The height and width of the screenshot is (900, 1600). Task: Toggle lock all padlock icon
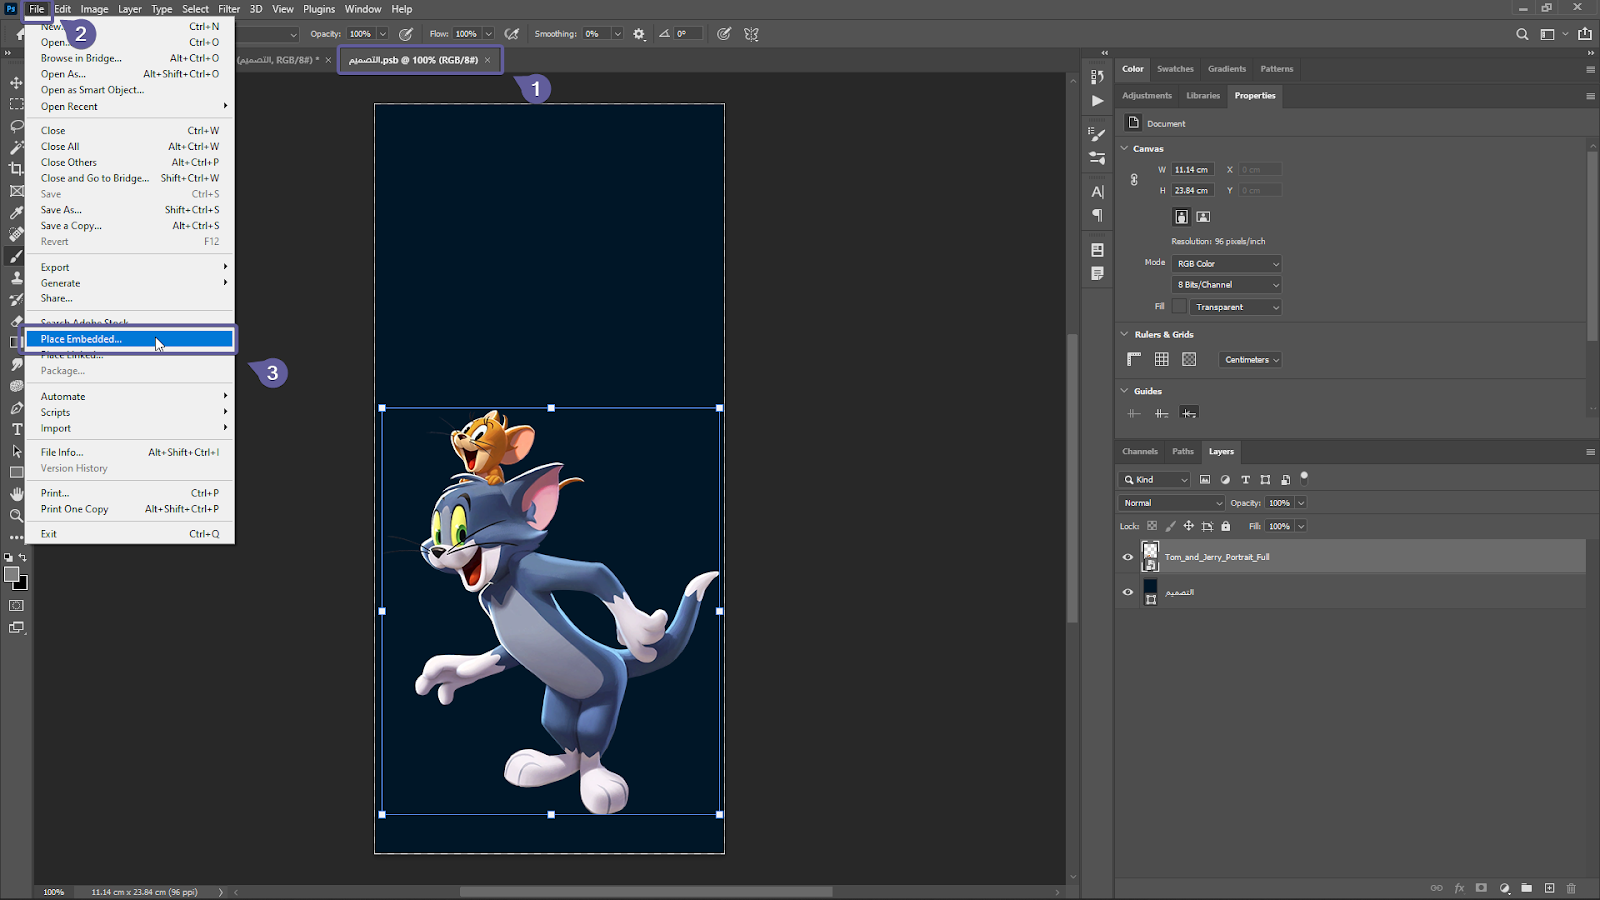1225,526
